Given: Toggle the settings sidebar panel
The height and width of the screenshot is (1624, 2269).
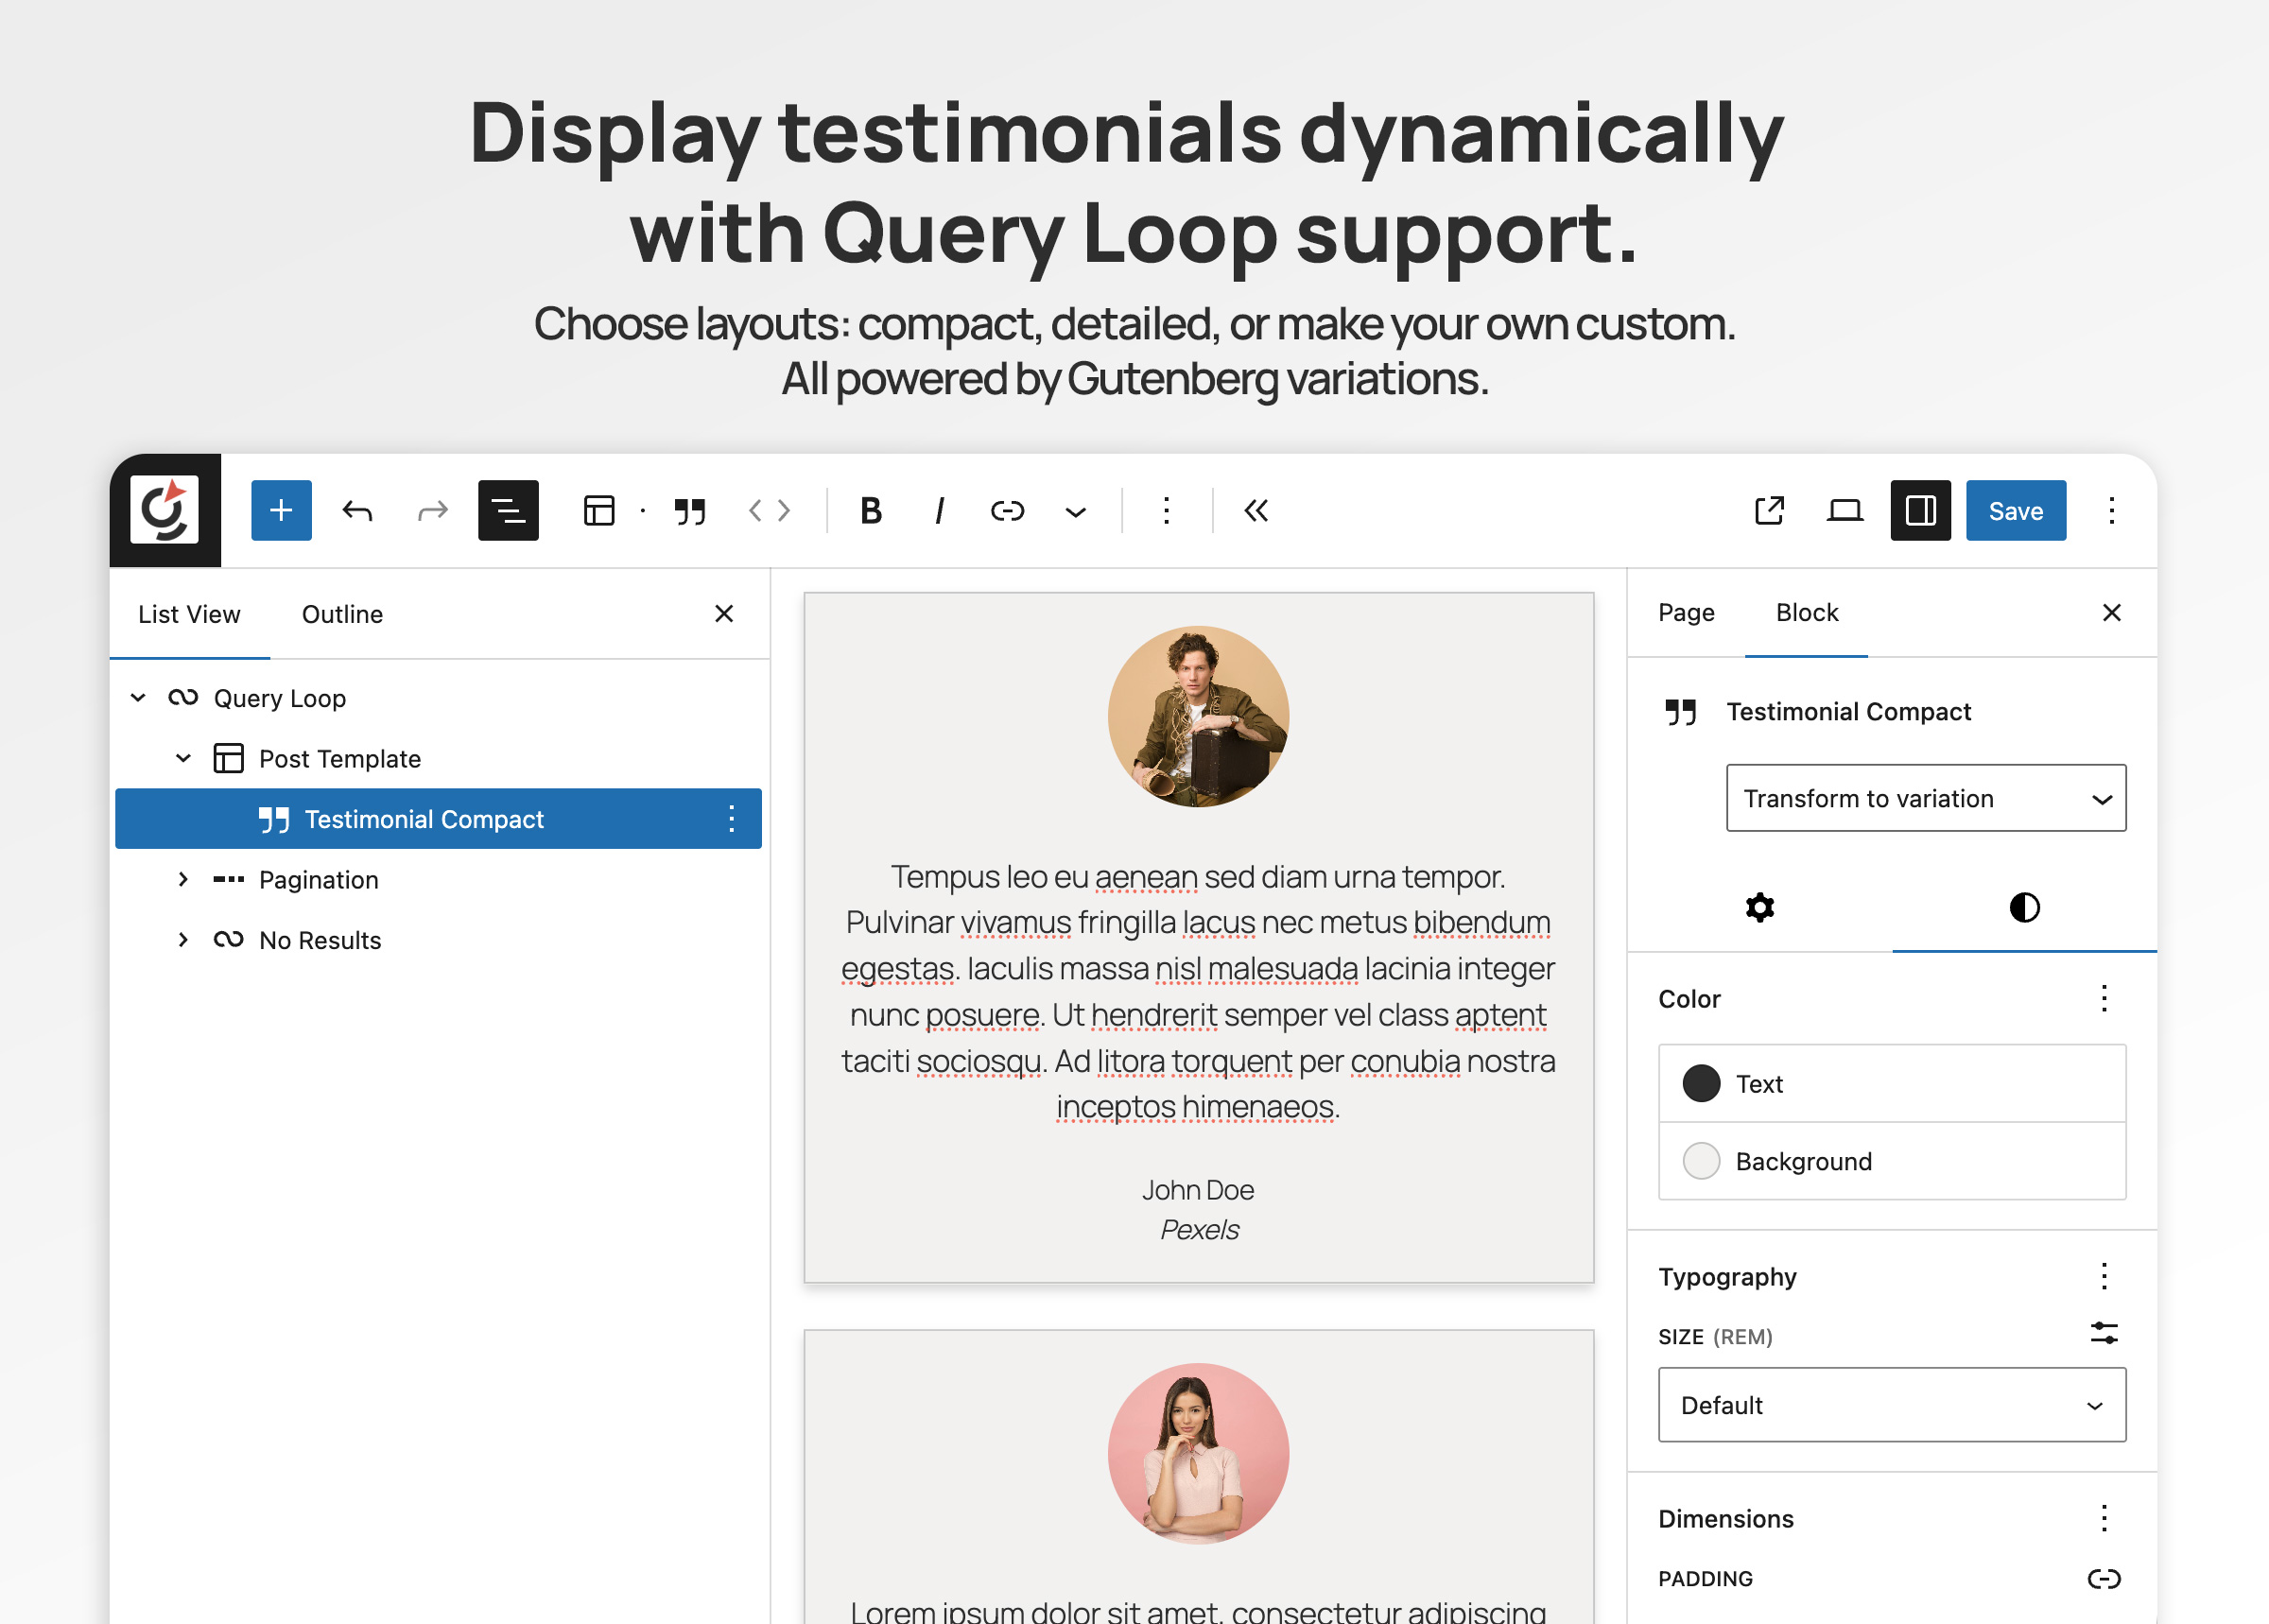Looking at the screenshot, I should 1919,511.
